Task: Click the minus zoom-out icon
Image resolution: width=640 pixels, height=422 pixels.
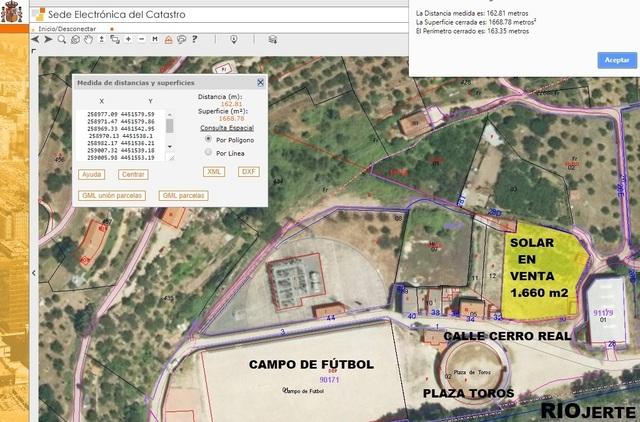Action: tap(141, 39)
